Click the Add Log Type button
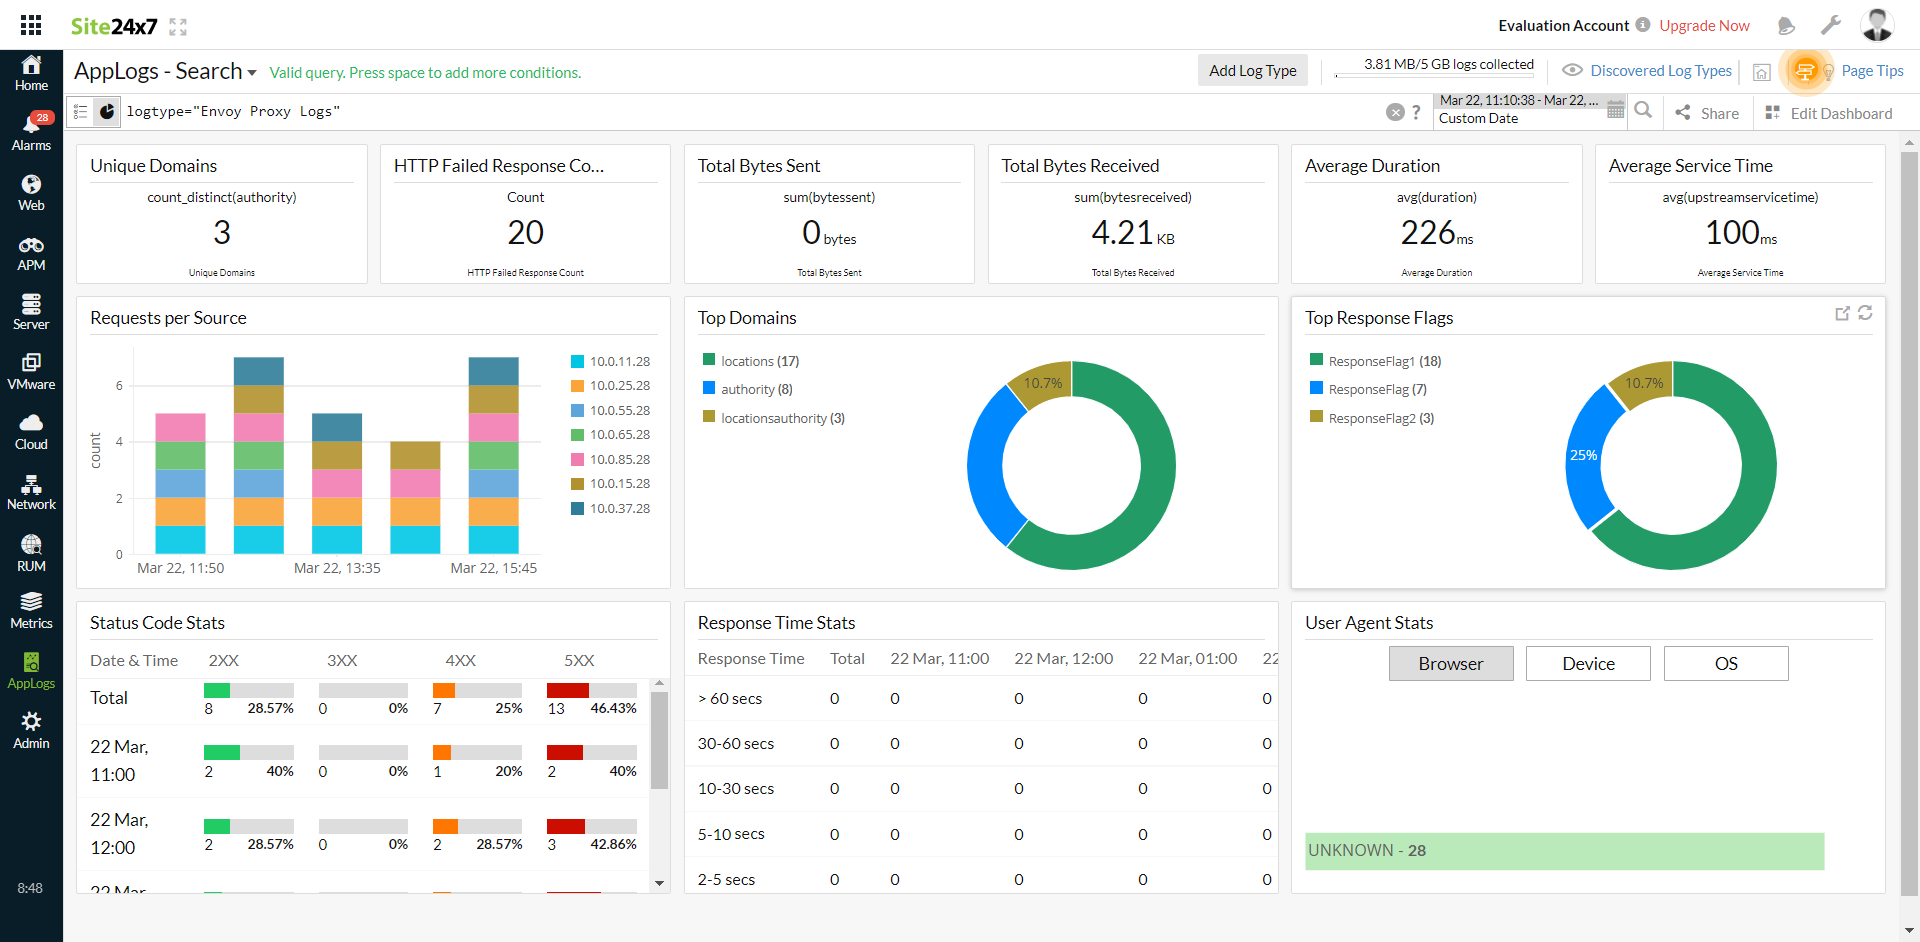Viewport: 1920px width, 942px height. coord(1252,71)
